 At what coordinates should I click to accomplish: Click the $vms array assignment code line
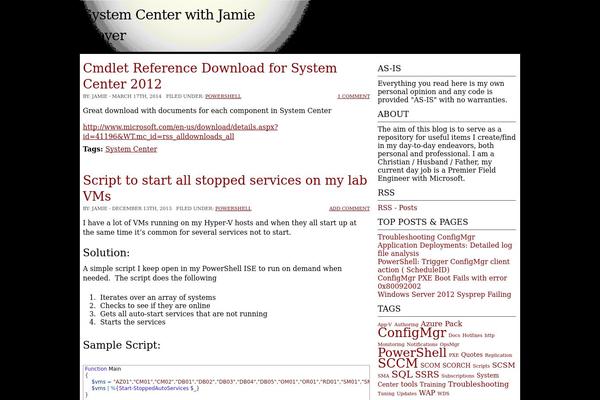(x=230, y=382)
